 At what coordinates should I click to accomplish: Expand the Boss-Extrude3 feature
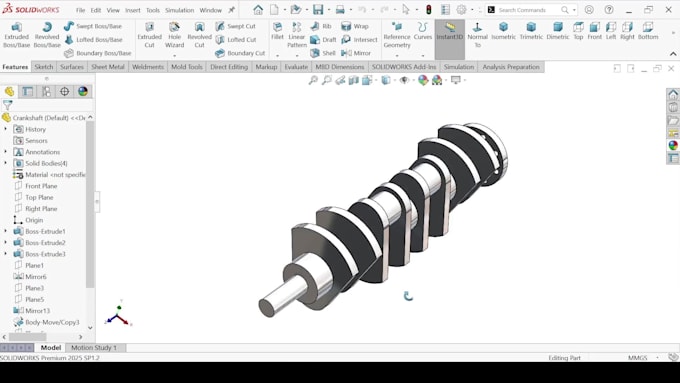coord(5,253)
